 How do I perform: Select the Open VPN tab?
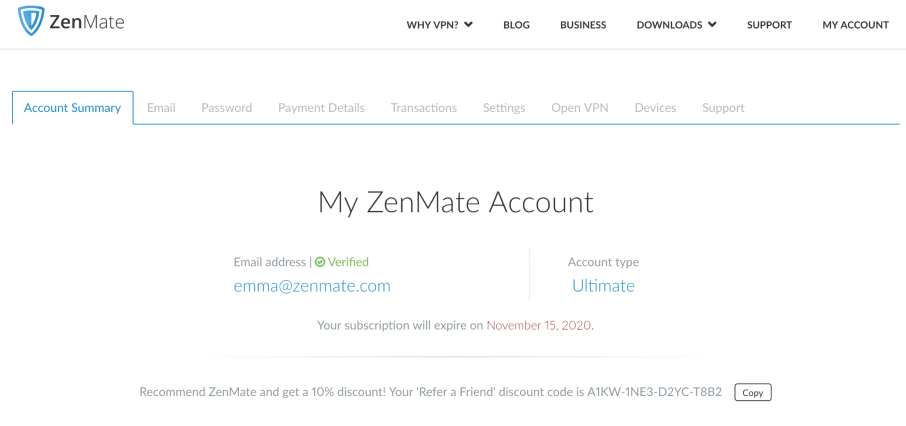580,108
